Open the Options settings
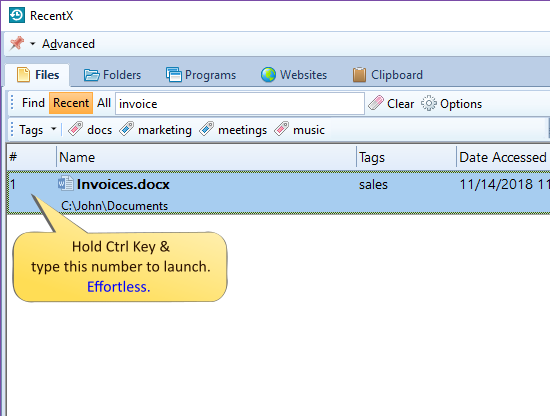 (452, 103)
